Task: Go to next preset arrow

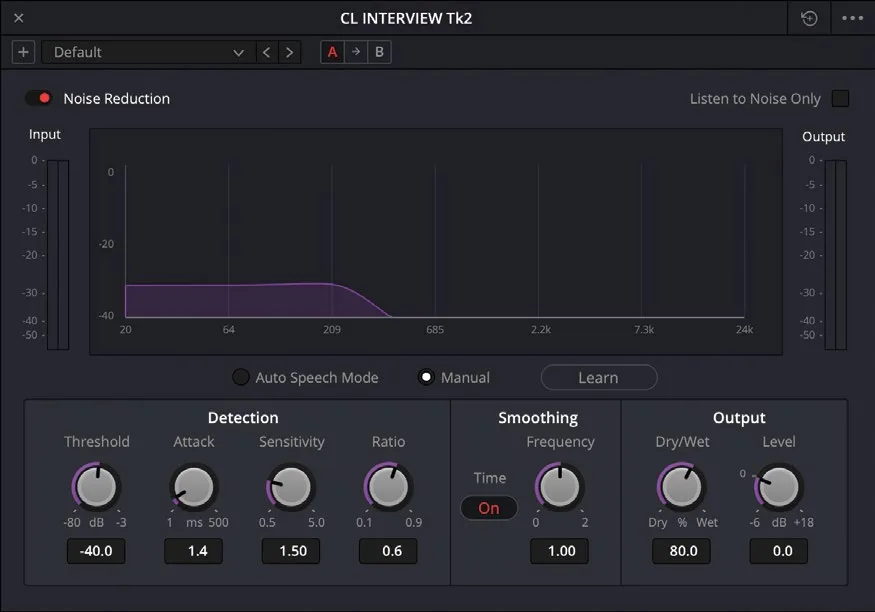Action: (x=290, y=52)
